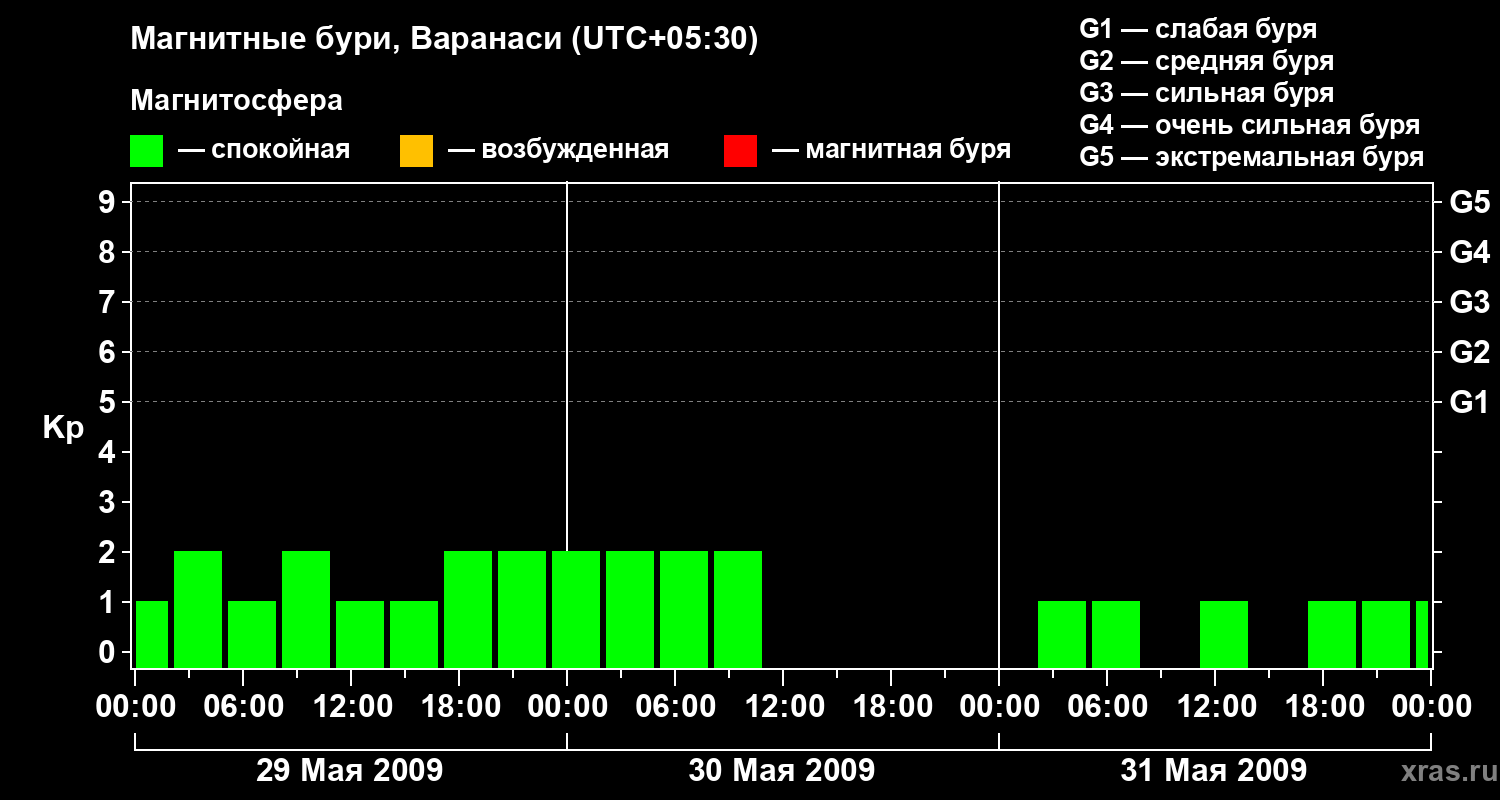The height and width of the screenshot is (800, 1500).
Task: Click the 'G3' storm-level axis marker beside Kp 7
Action: pyautogui.click(x=1469, y=302)
